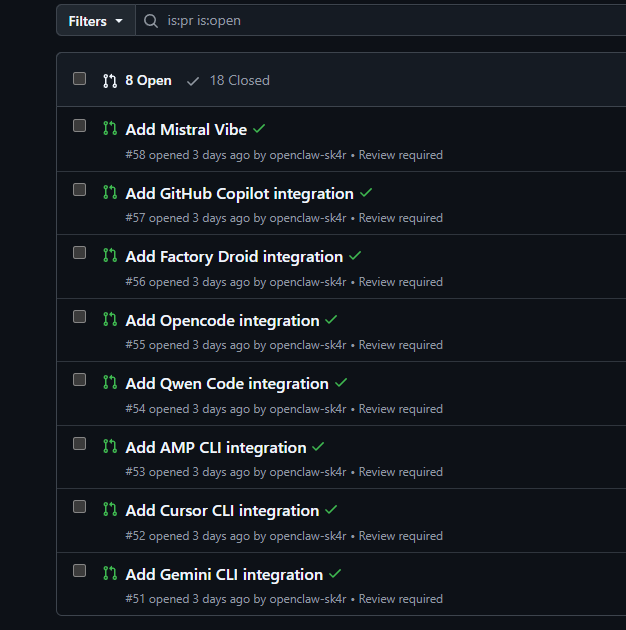
Task: Open the Filters dropdown
Action: point(96,21)
